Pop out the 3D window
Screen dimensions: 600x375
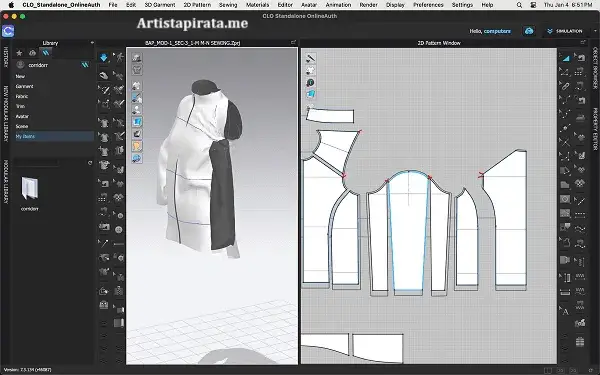293,42
